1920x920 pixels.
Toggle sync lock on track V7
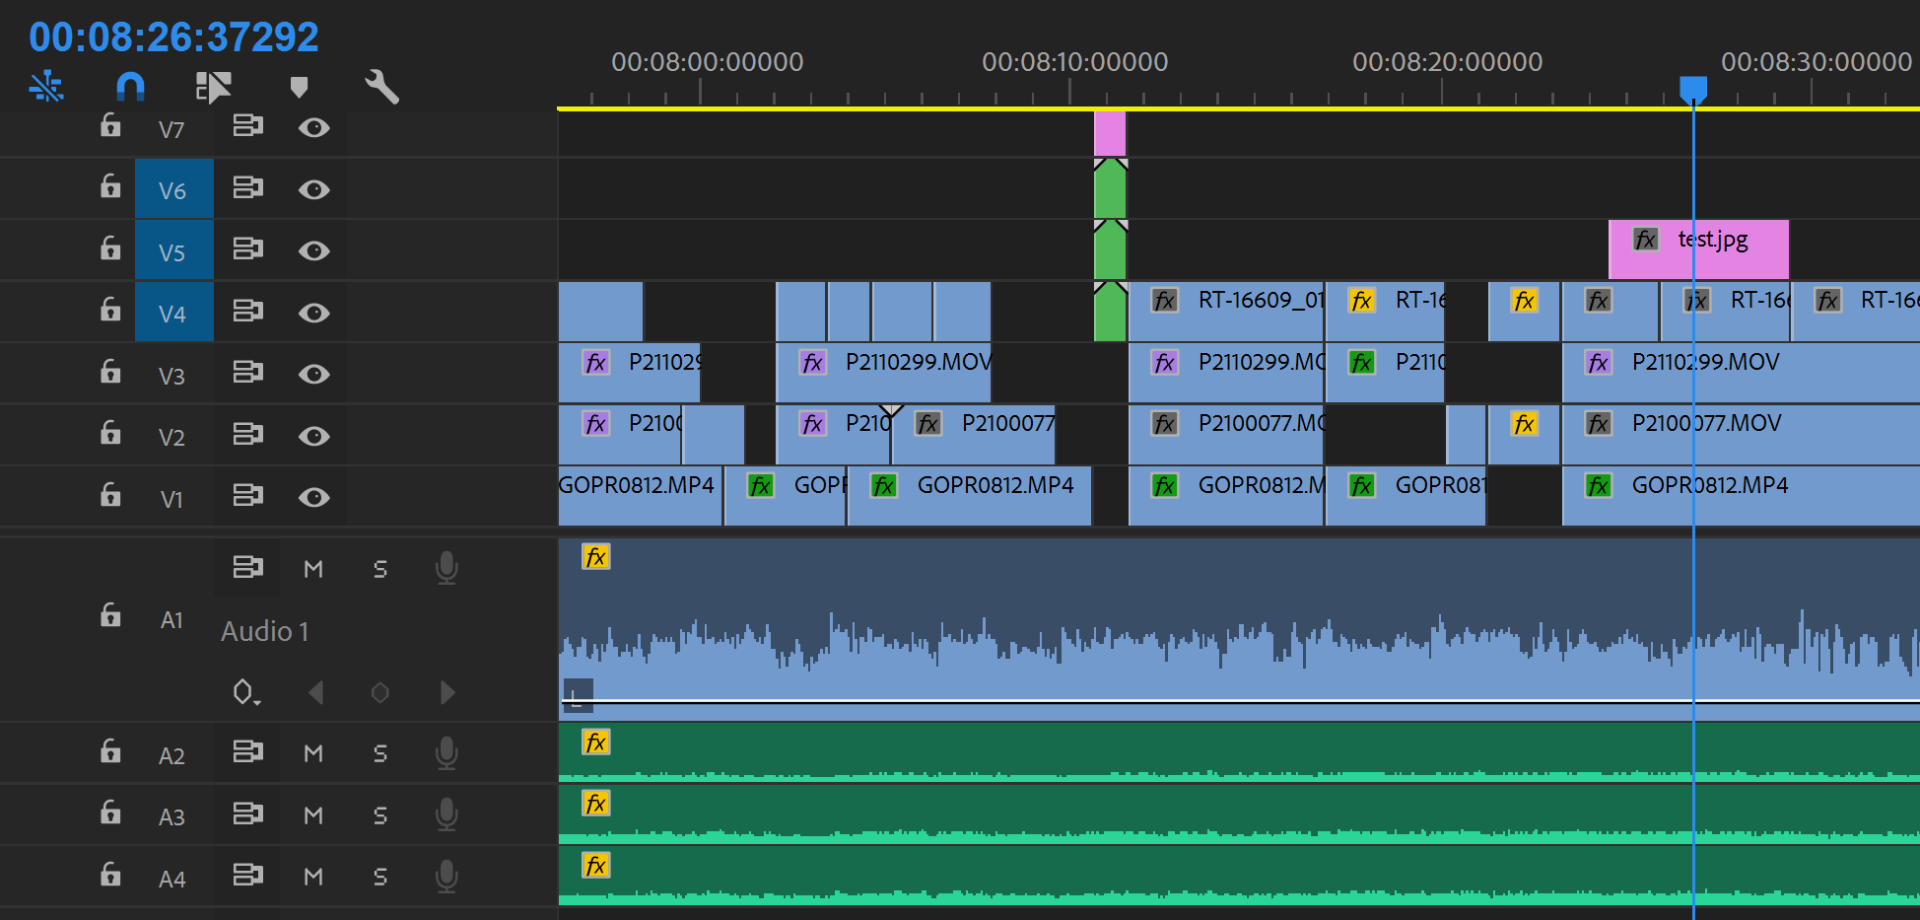(x=247, y=126)
